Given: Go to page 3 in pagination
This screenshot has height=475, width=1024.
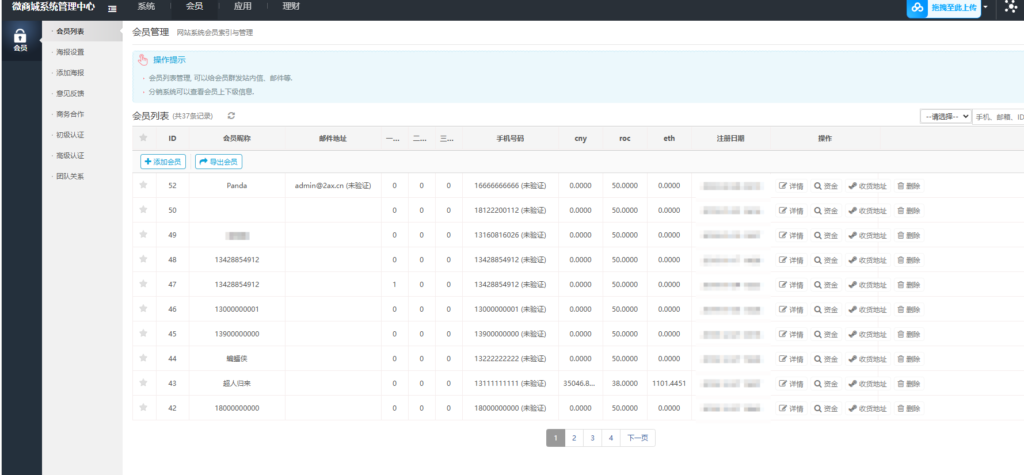Looking at the screenshot, I should pos(592,437).
